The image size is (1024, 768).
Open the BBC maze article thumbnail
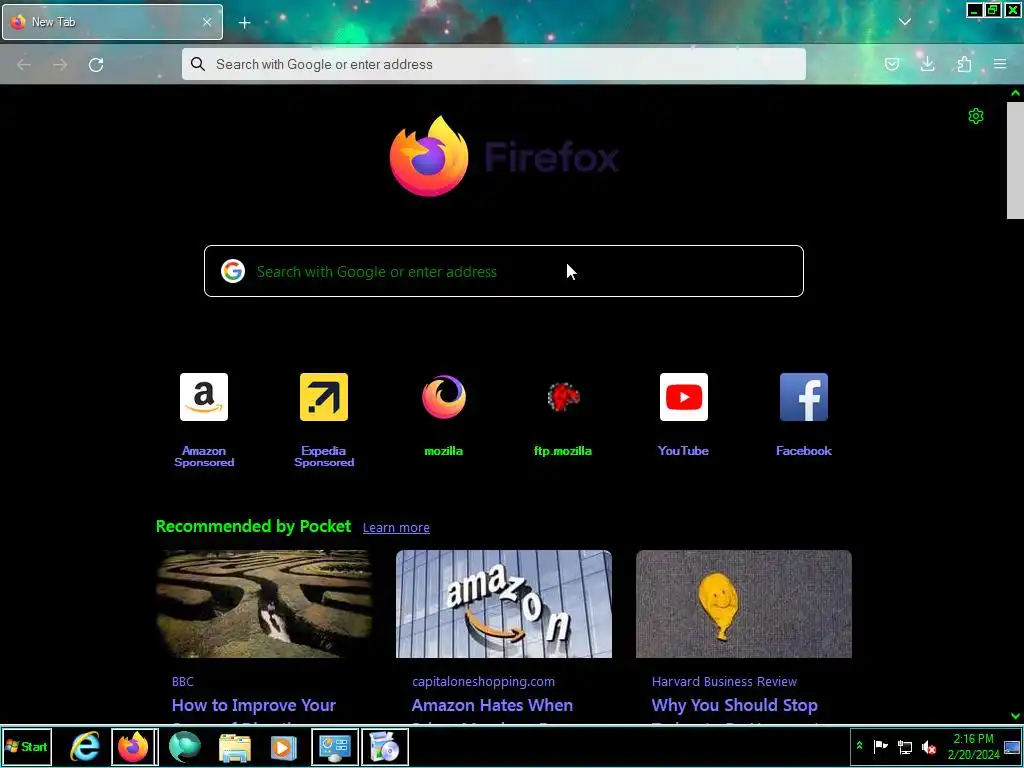point(264,603)
